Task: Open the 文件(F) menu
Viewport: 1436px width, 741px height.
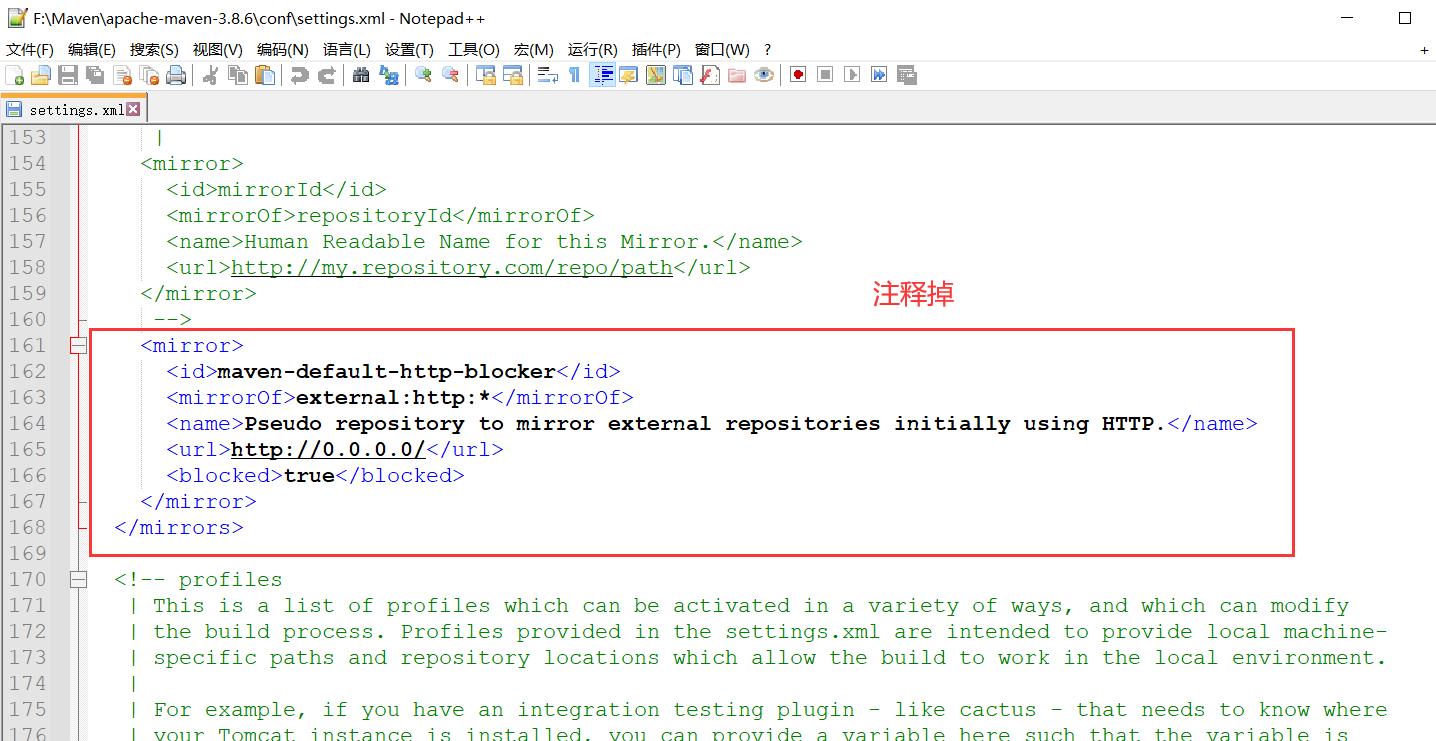Action: (x=30, y=50)
